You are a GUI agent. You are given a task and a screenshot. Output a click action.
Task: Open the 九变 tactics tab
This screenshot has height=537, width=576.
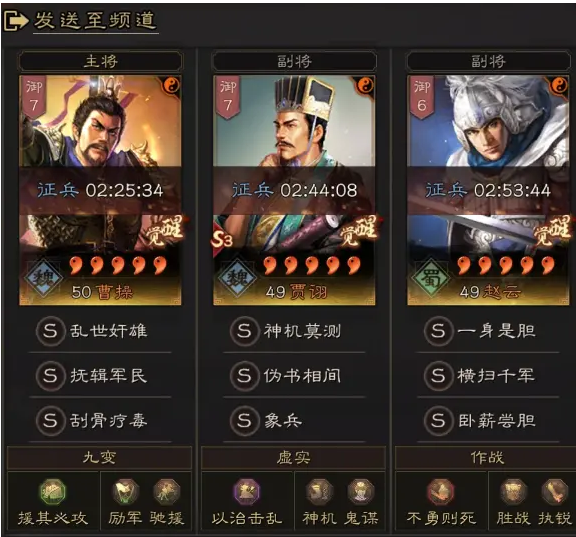tap(99, 458)
